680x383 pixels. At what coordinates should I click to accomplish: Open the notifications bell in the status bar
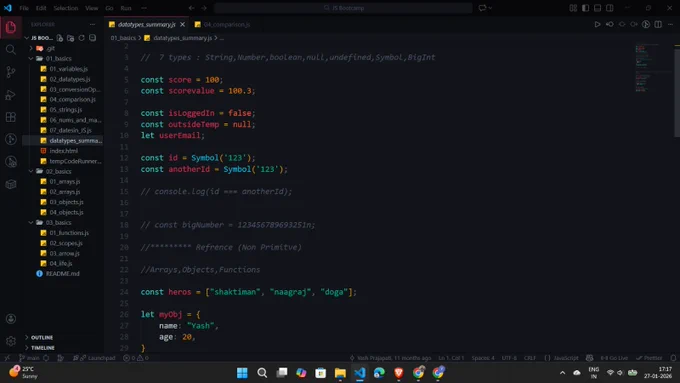pyautogui.click(x=673, y=358)
